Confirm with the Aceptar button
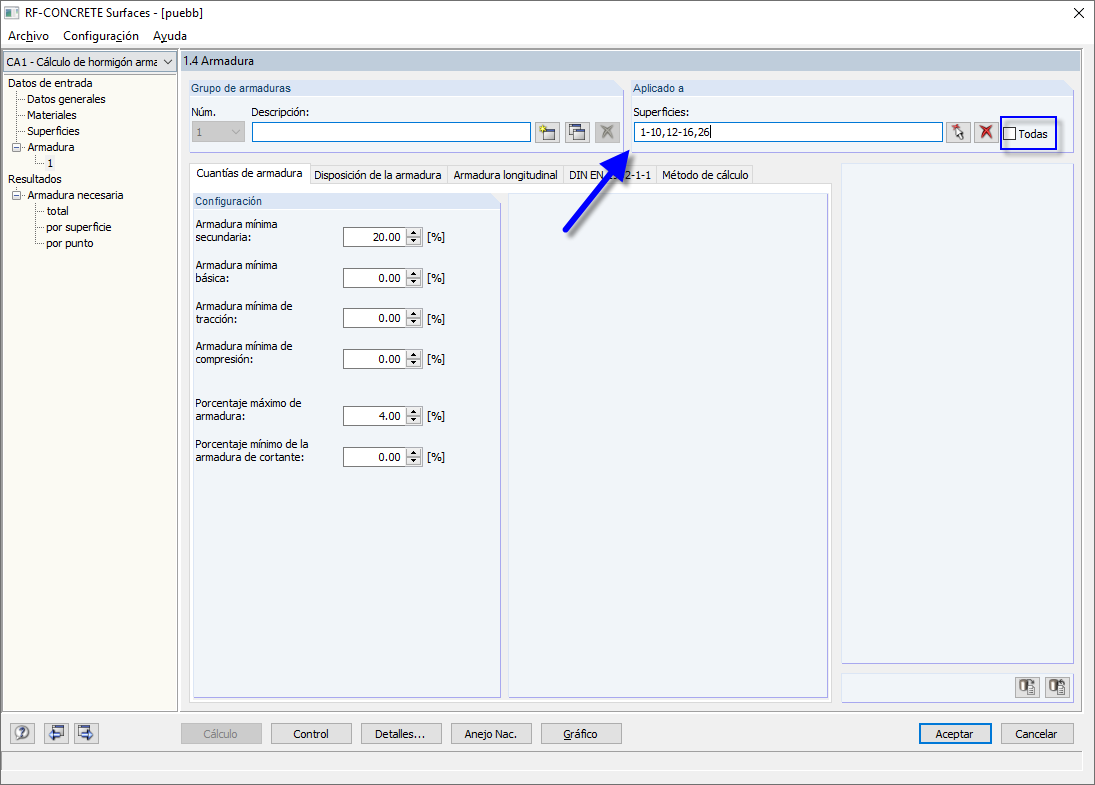This screenshot has height=785, width=1095. [955, 734]
